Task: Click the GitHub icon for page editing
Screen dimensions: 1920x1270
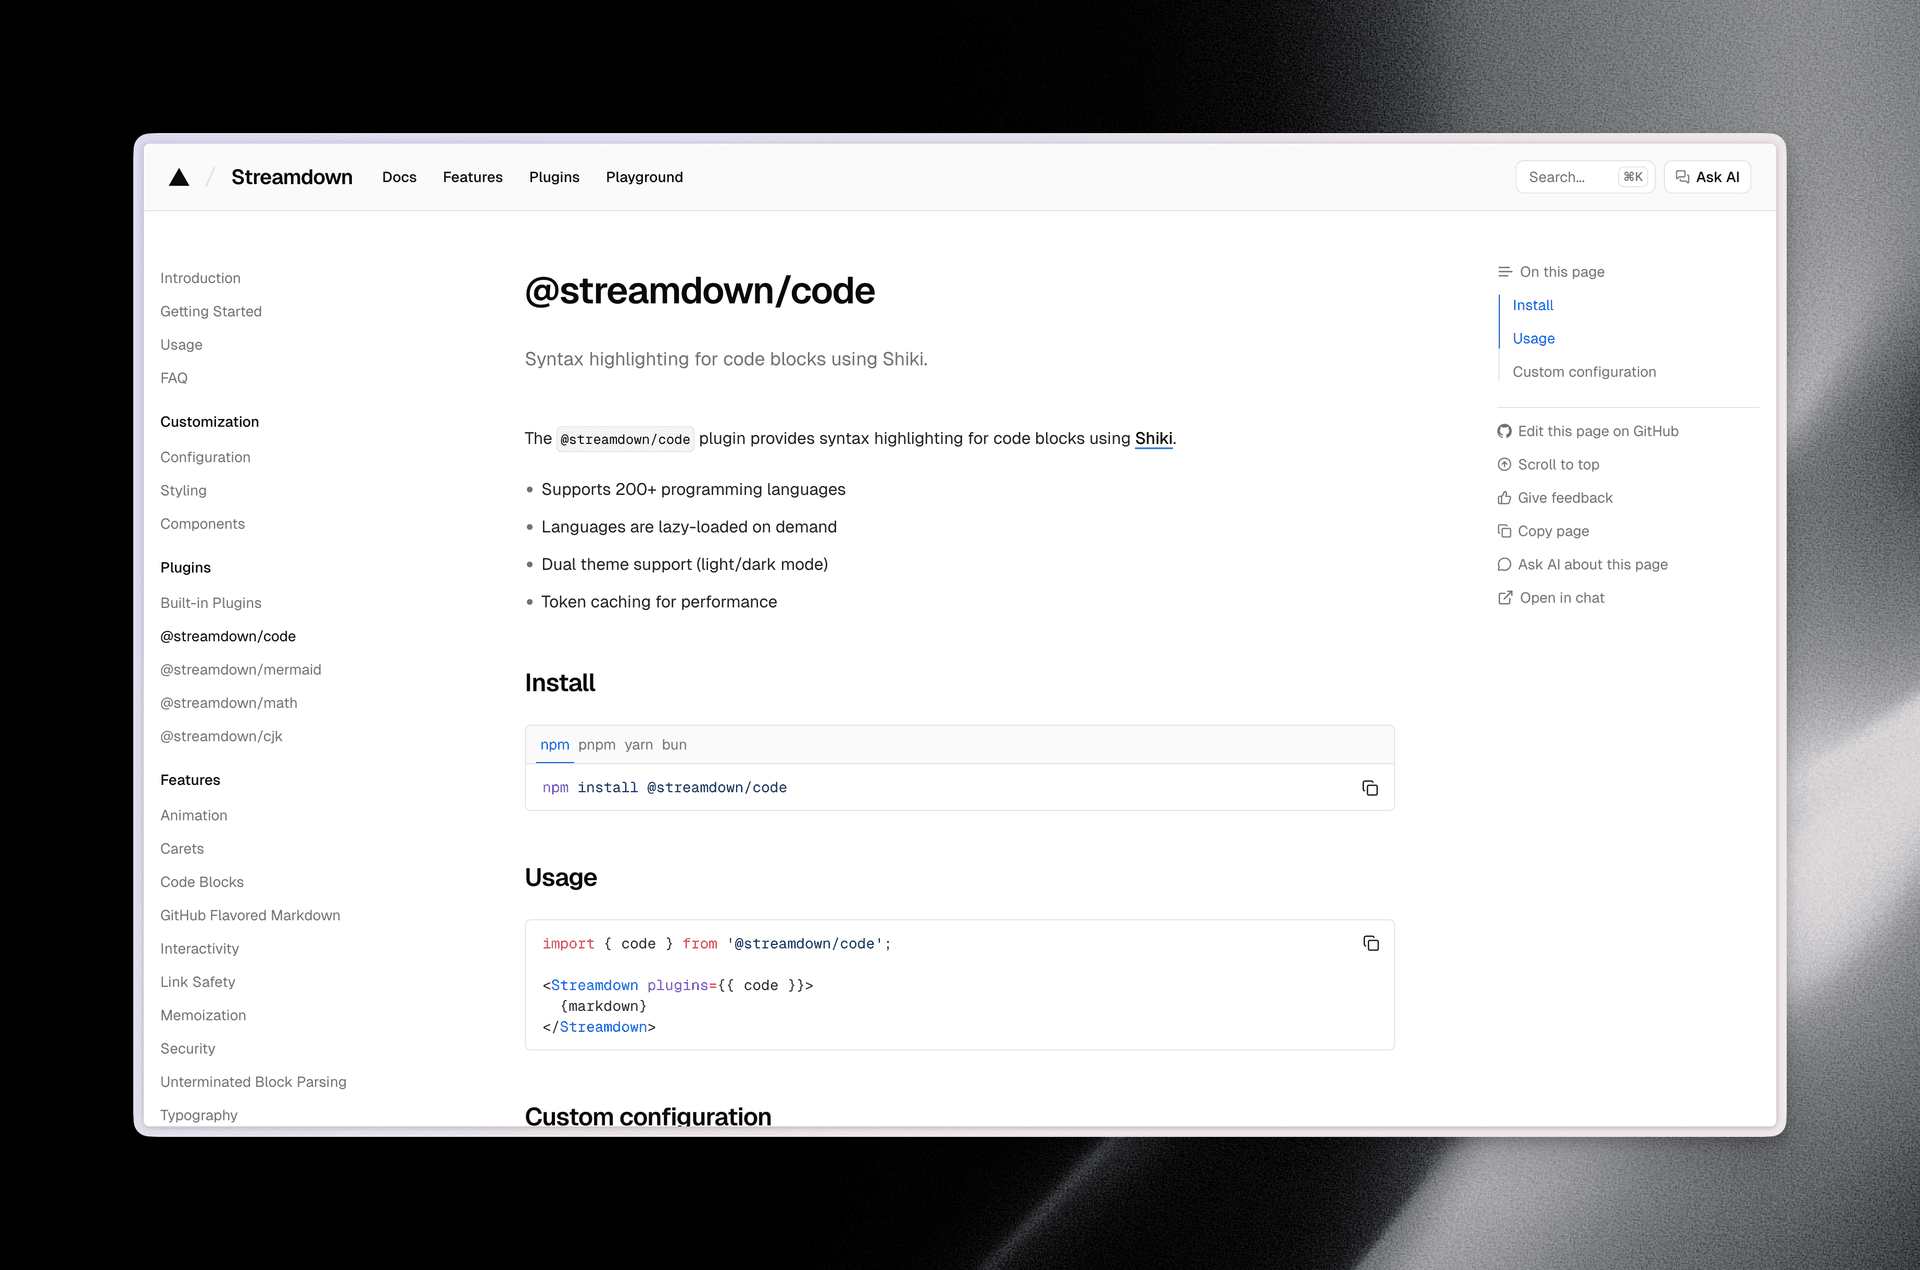Action: click(x=1504, y=431)
